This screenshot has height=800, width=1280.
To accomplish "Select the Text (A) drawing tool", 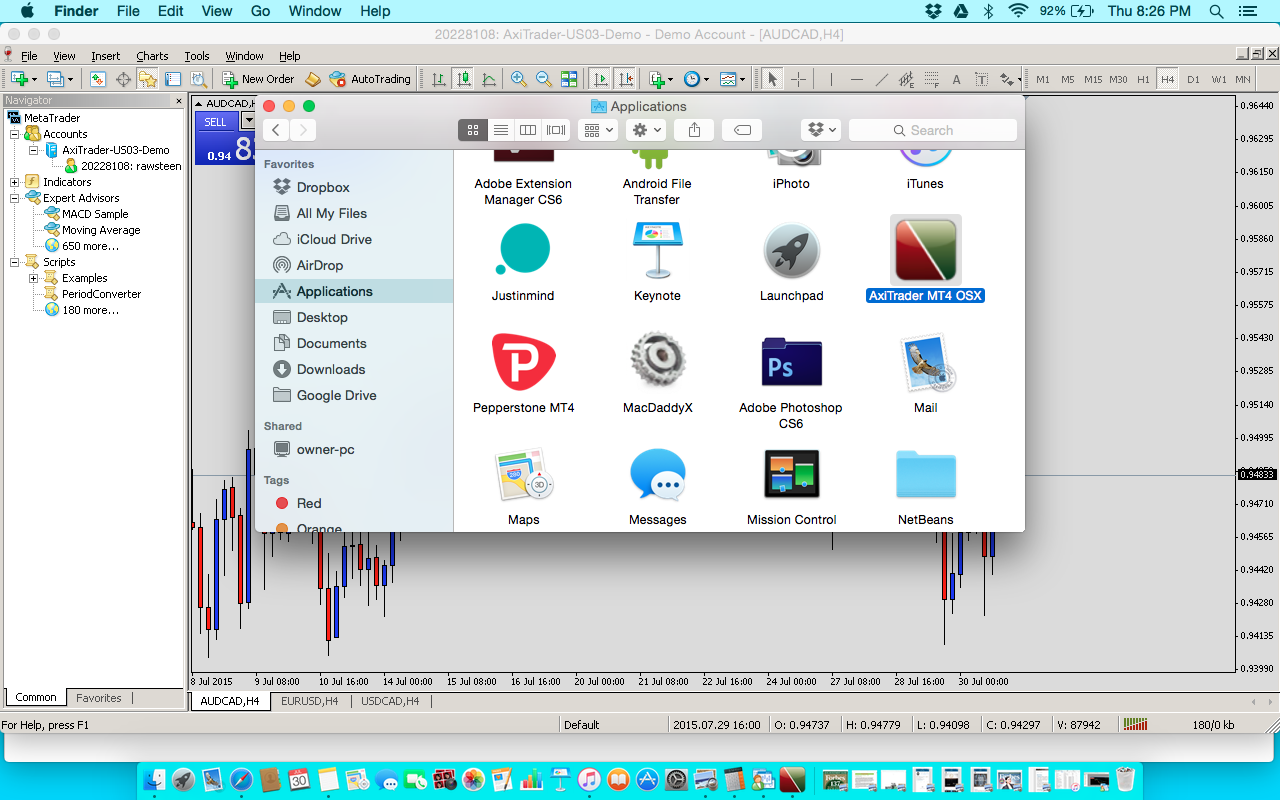I will coord(956,79).
